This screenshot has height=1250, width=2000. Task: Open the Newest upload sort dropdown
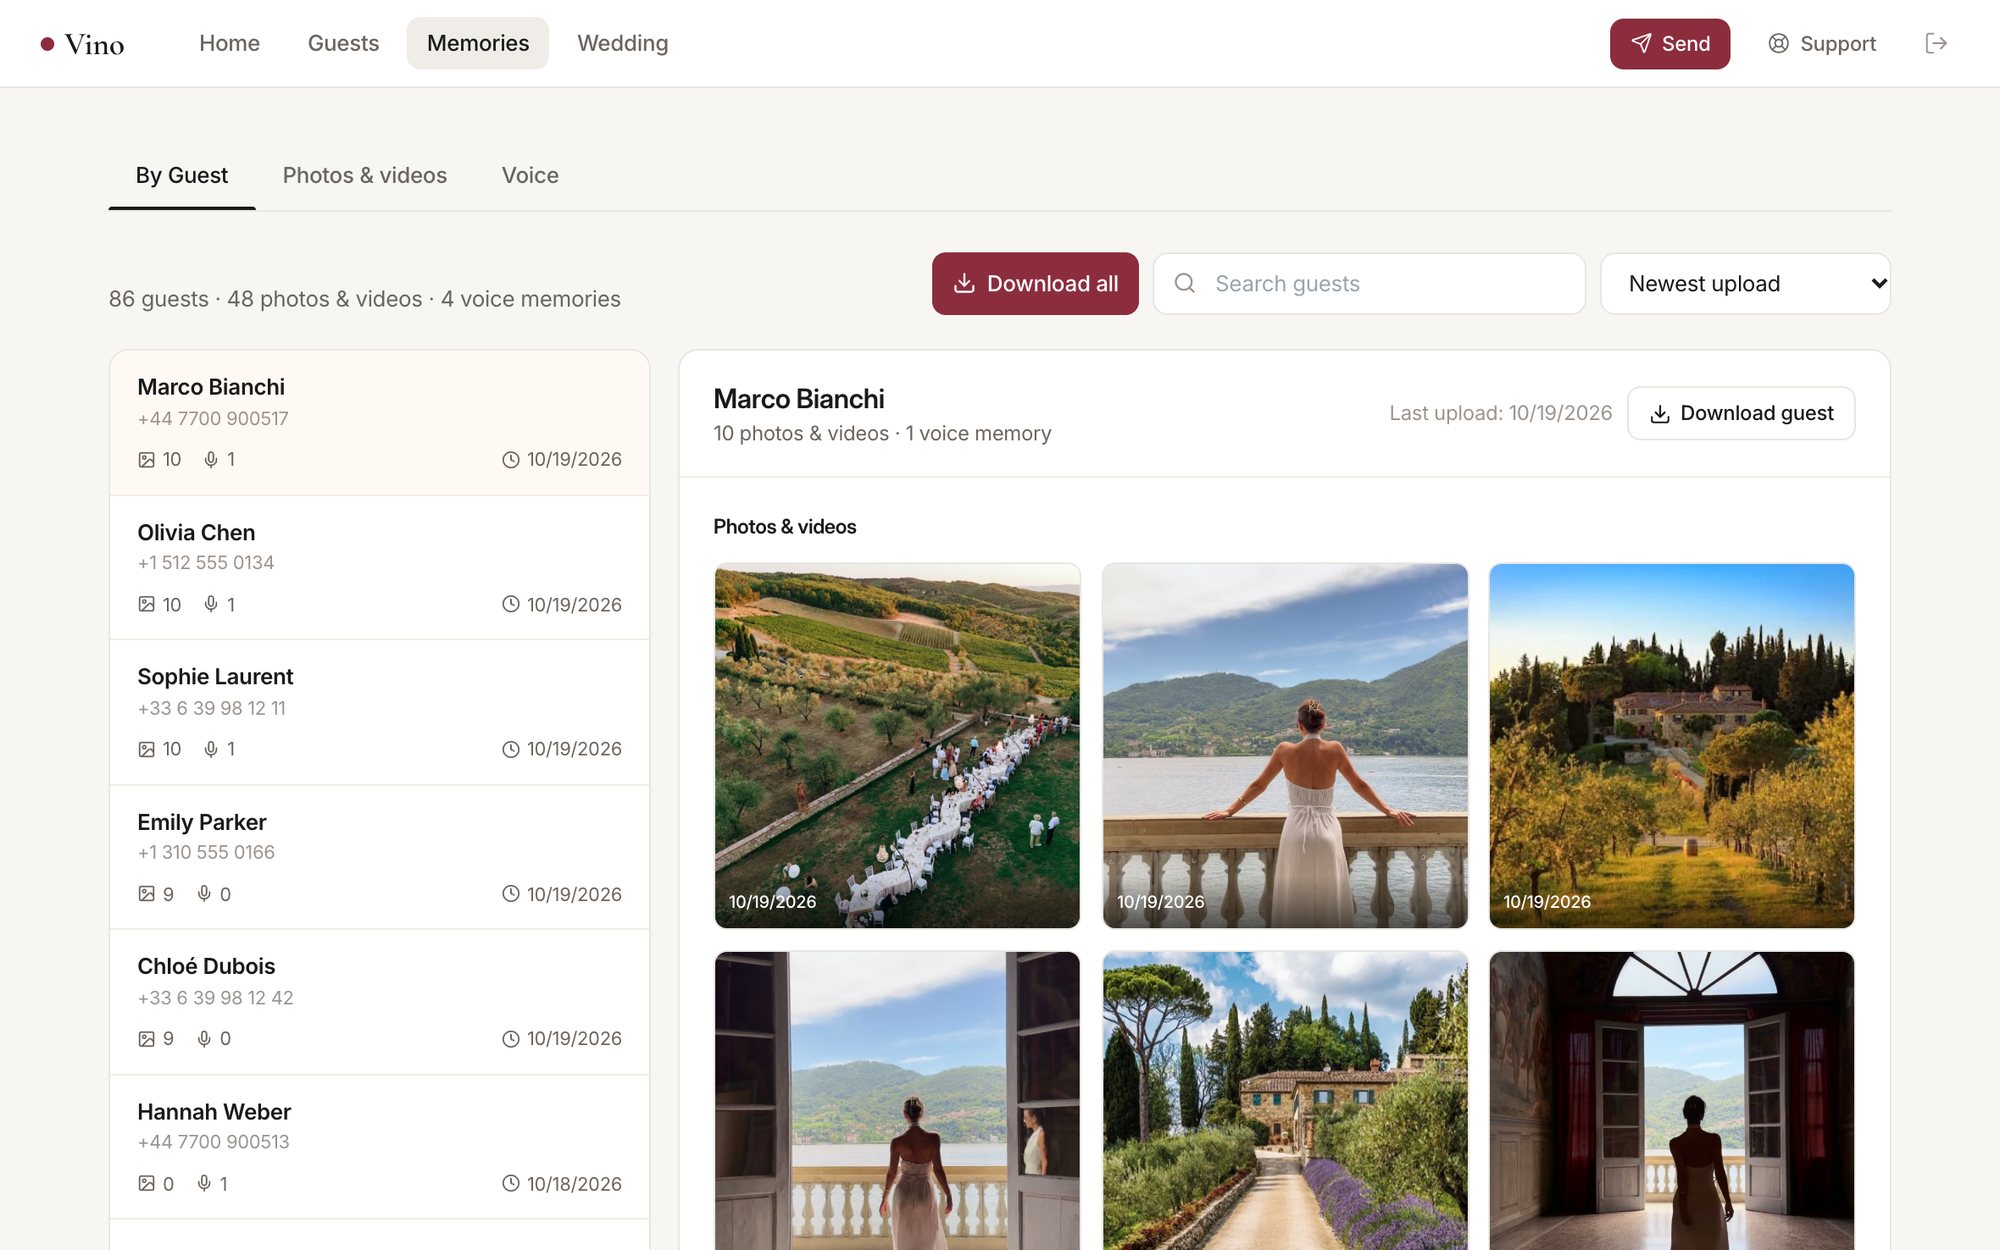(x=1745, y=284)
